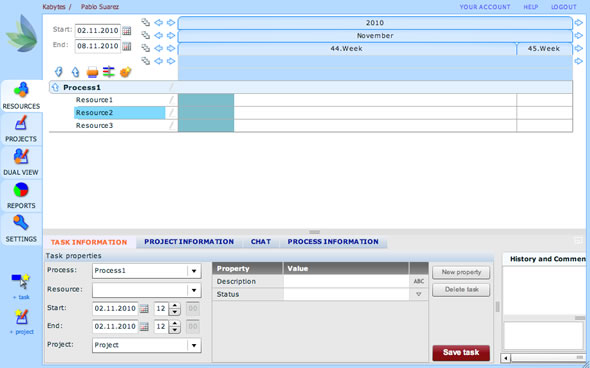Viewport: 590px width, 368px height.
Task: Open the Process dropdown
Action: pos(194,271)
